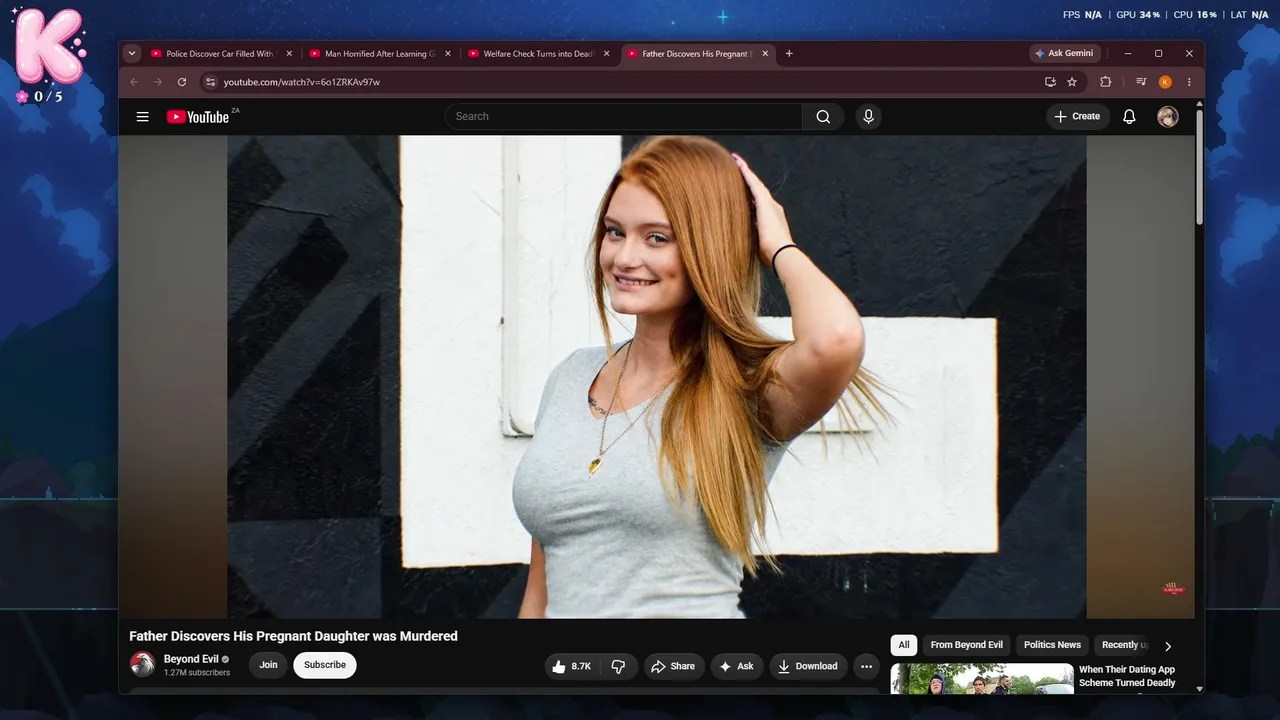This screenshot has height=720, width=1280.
Task: Open the YouTube account avatar menu
Action: click(x=1168, y=117)
